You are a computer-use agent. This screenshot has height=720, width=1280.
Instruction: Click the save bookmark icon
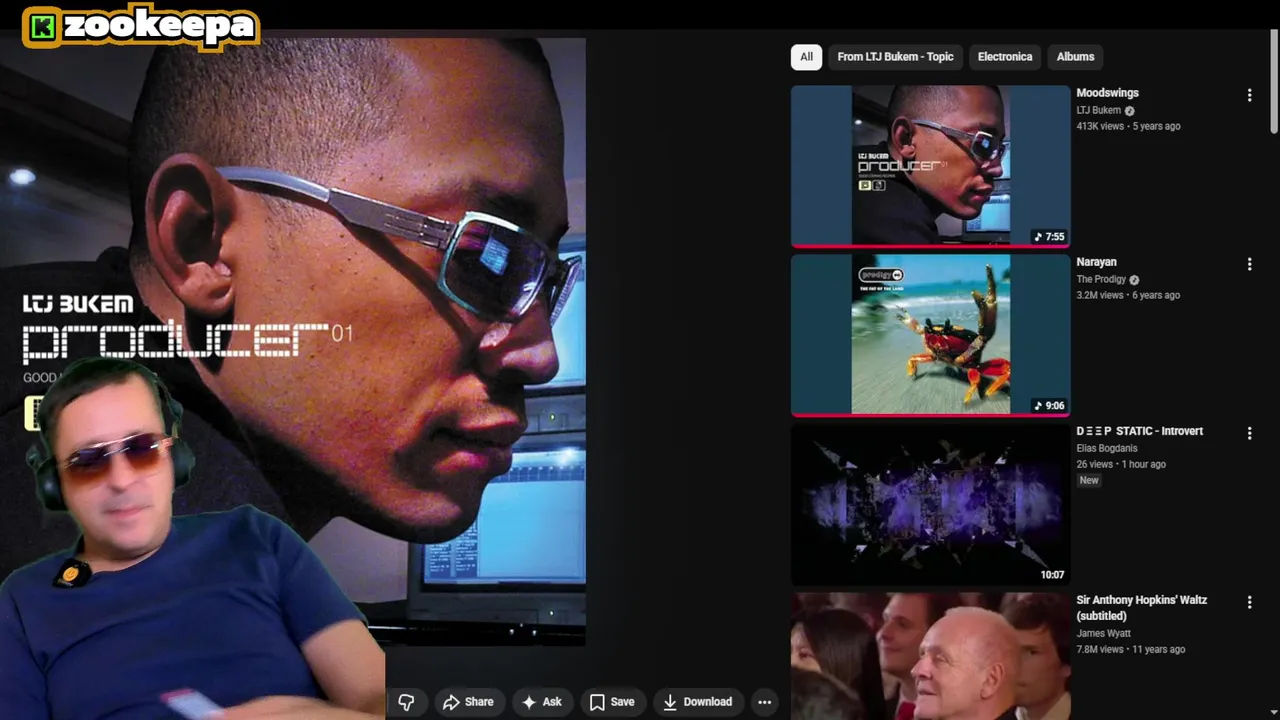pyautogui.click(x=597, y=702)
